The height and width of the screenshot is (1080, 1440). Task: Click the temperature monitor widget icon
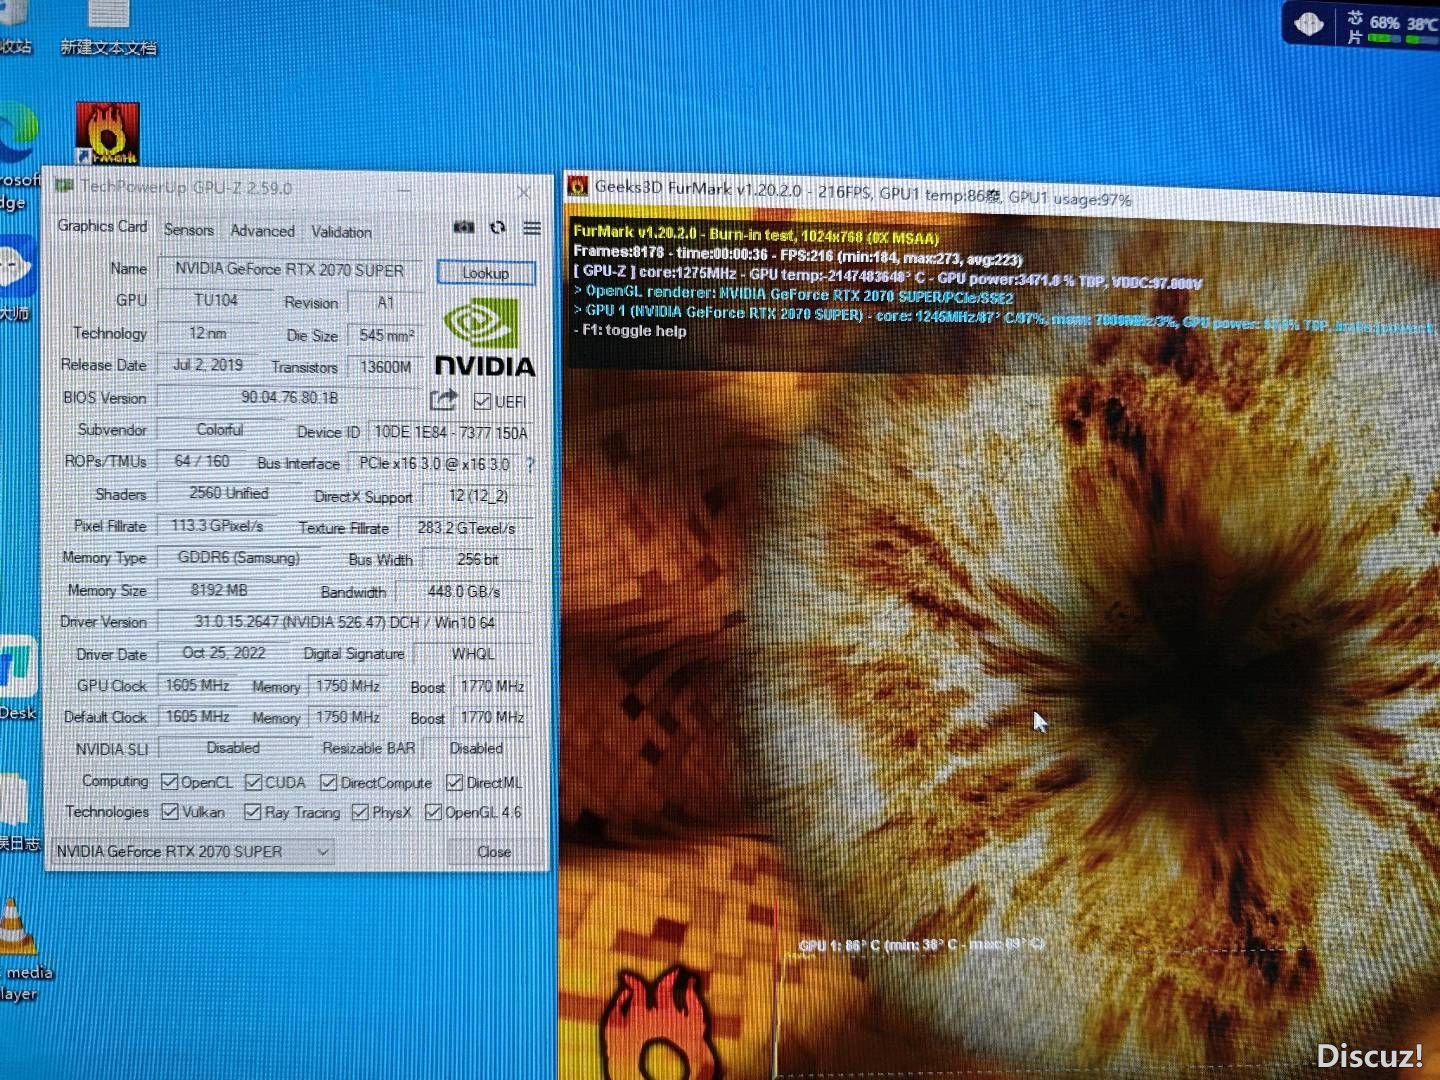point(1309,23)
